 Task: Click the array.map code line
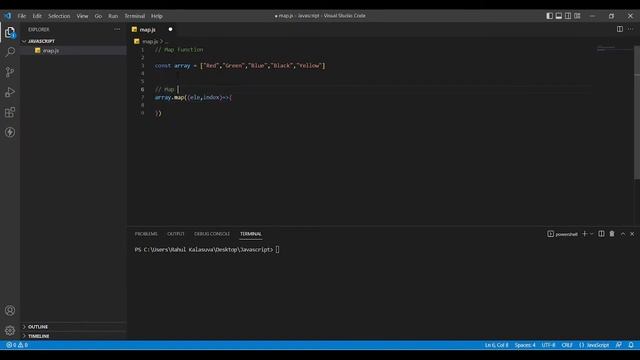click(x=193, y=97)
